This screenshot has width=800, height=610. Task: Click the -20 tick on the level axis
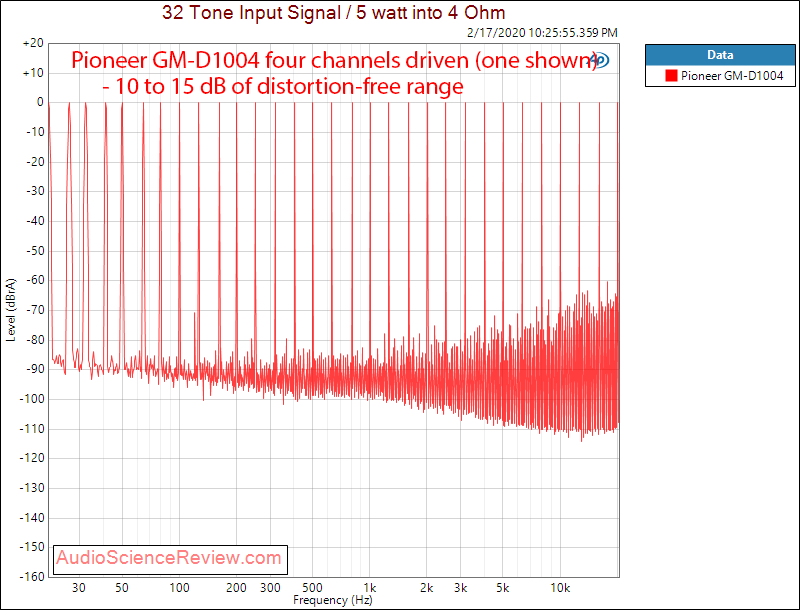(x=35, y=162)
